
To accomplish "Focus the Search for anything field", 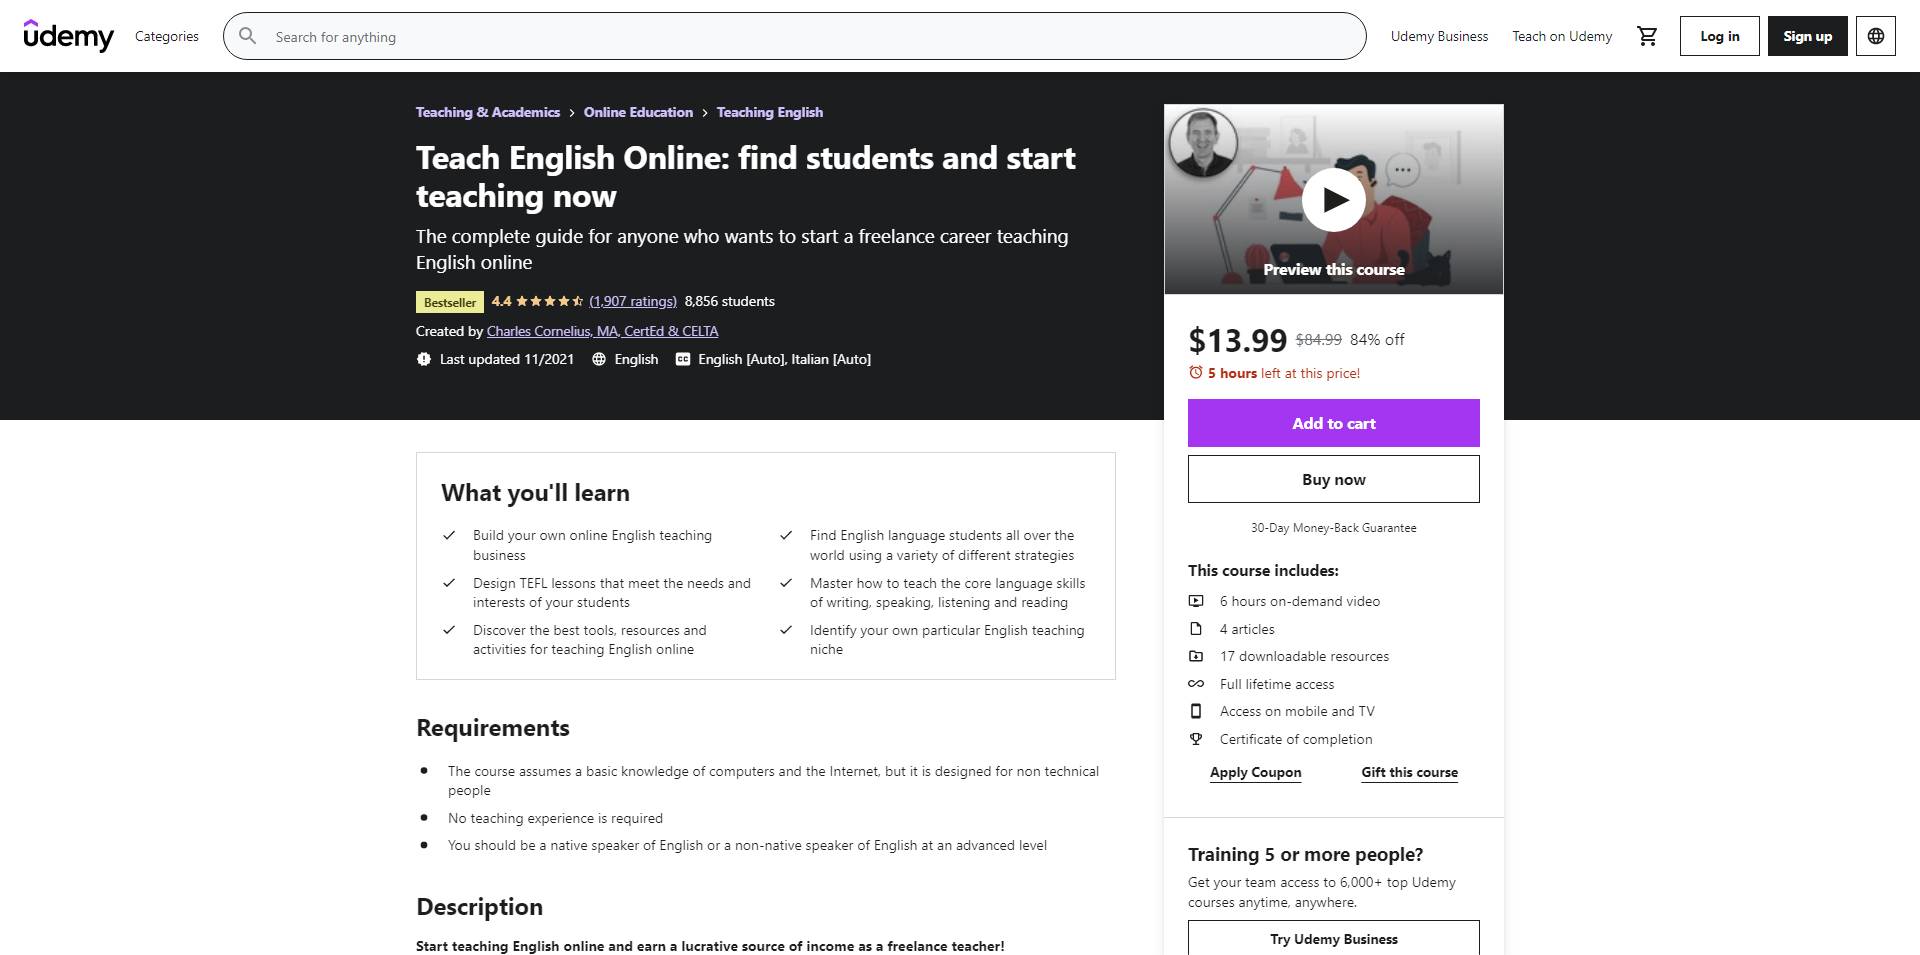I will [x=794, y=36].
